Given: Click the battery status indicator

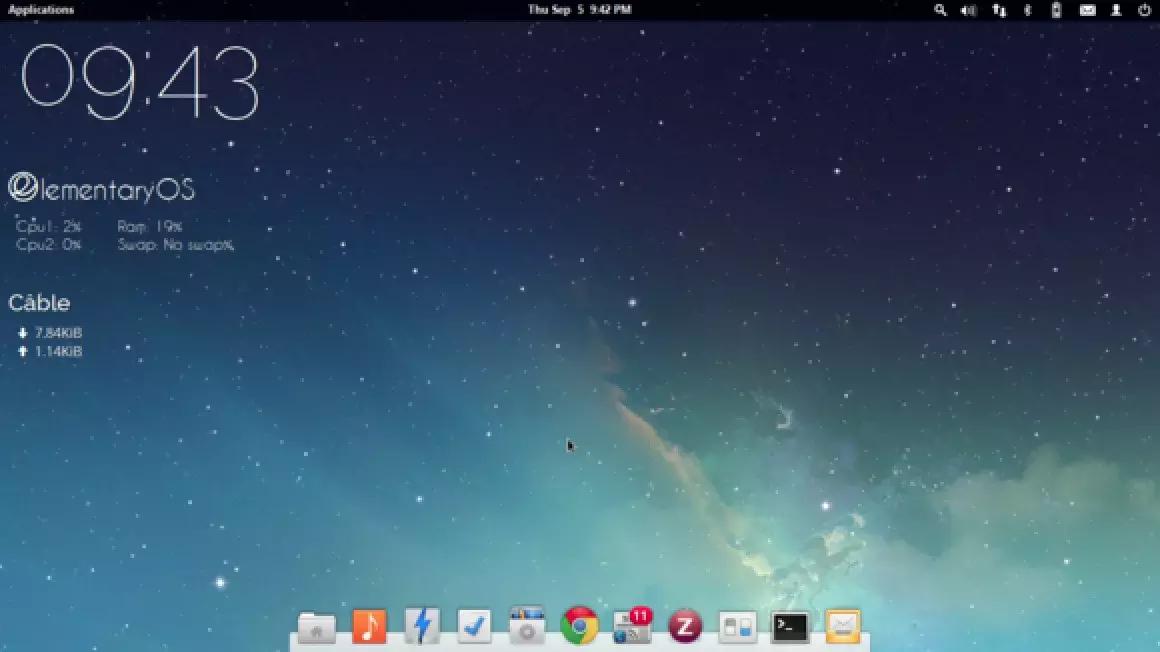Looking at the screenshot, I should (1056, 10).
